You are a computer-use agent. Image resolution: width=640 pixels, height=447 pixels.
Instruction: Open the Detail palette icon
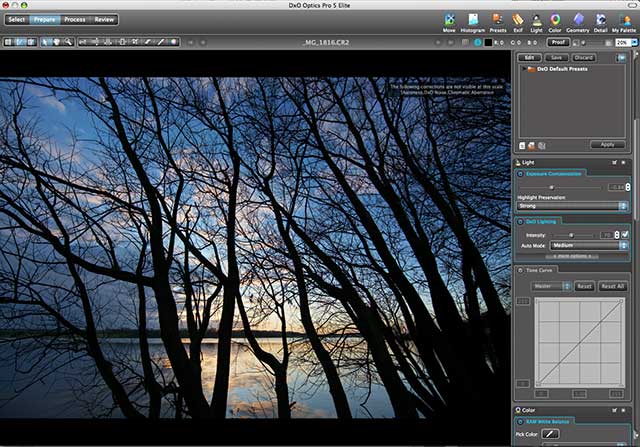(x=600, y=22)
